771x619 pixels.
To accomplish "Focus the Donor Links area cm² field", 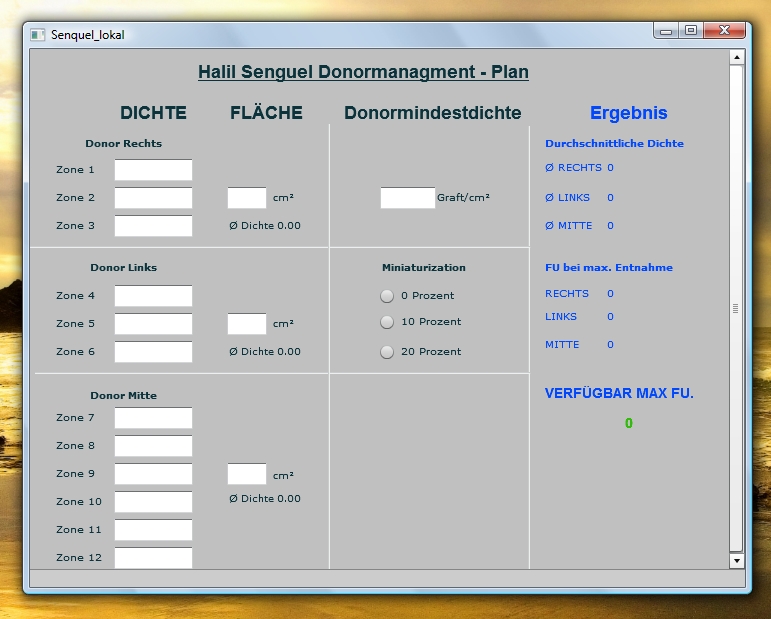I will [x=247, y=324].
